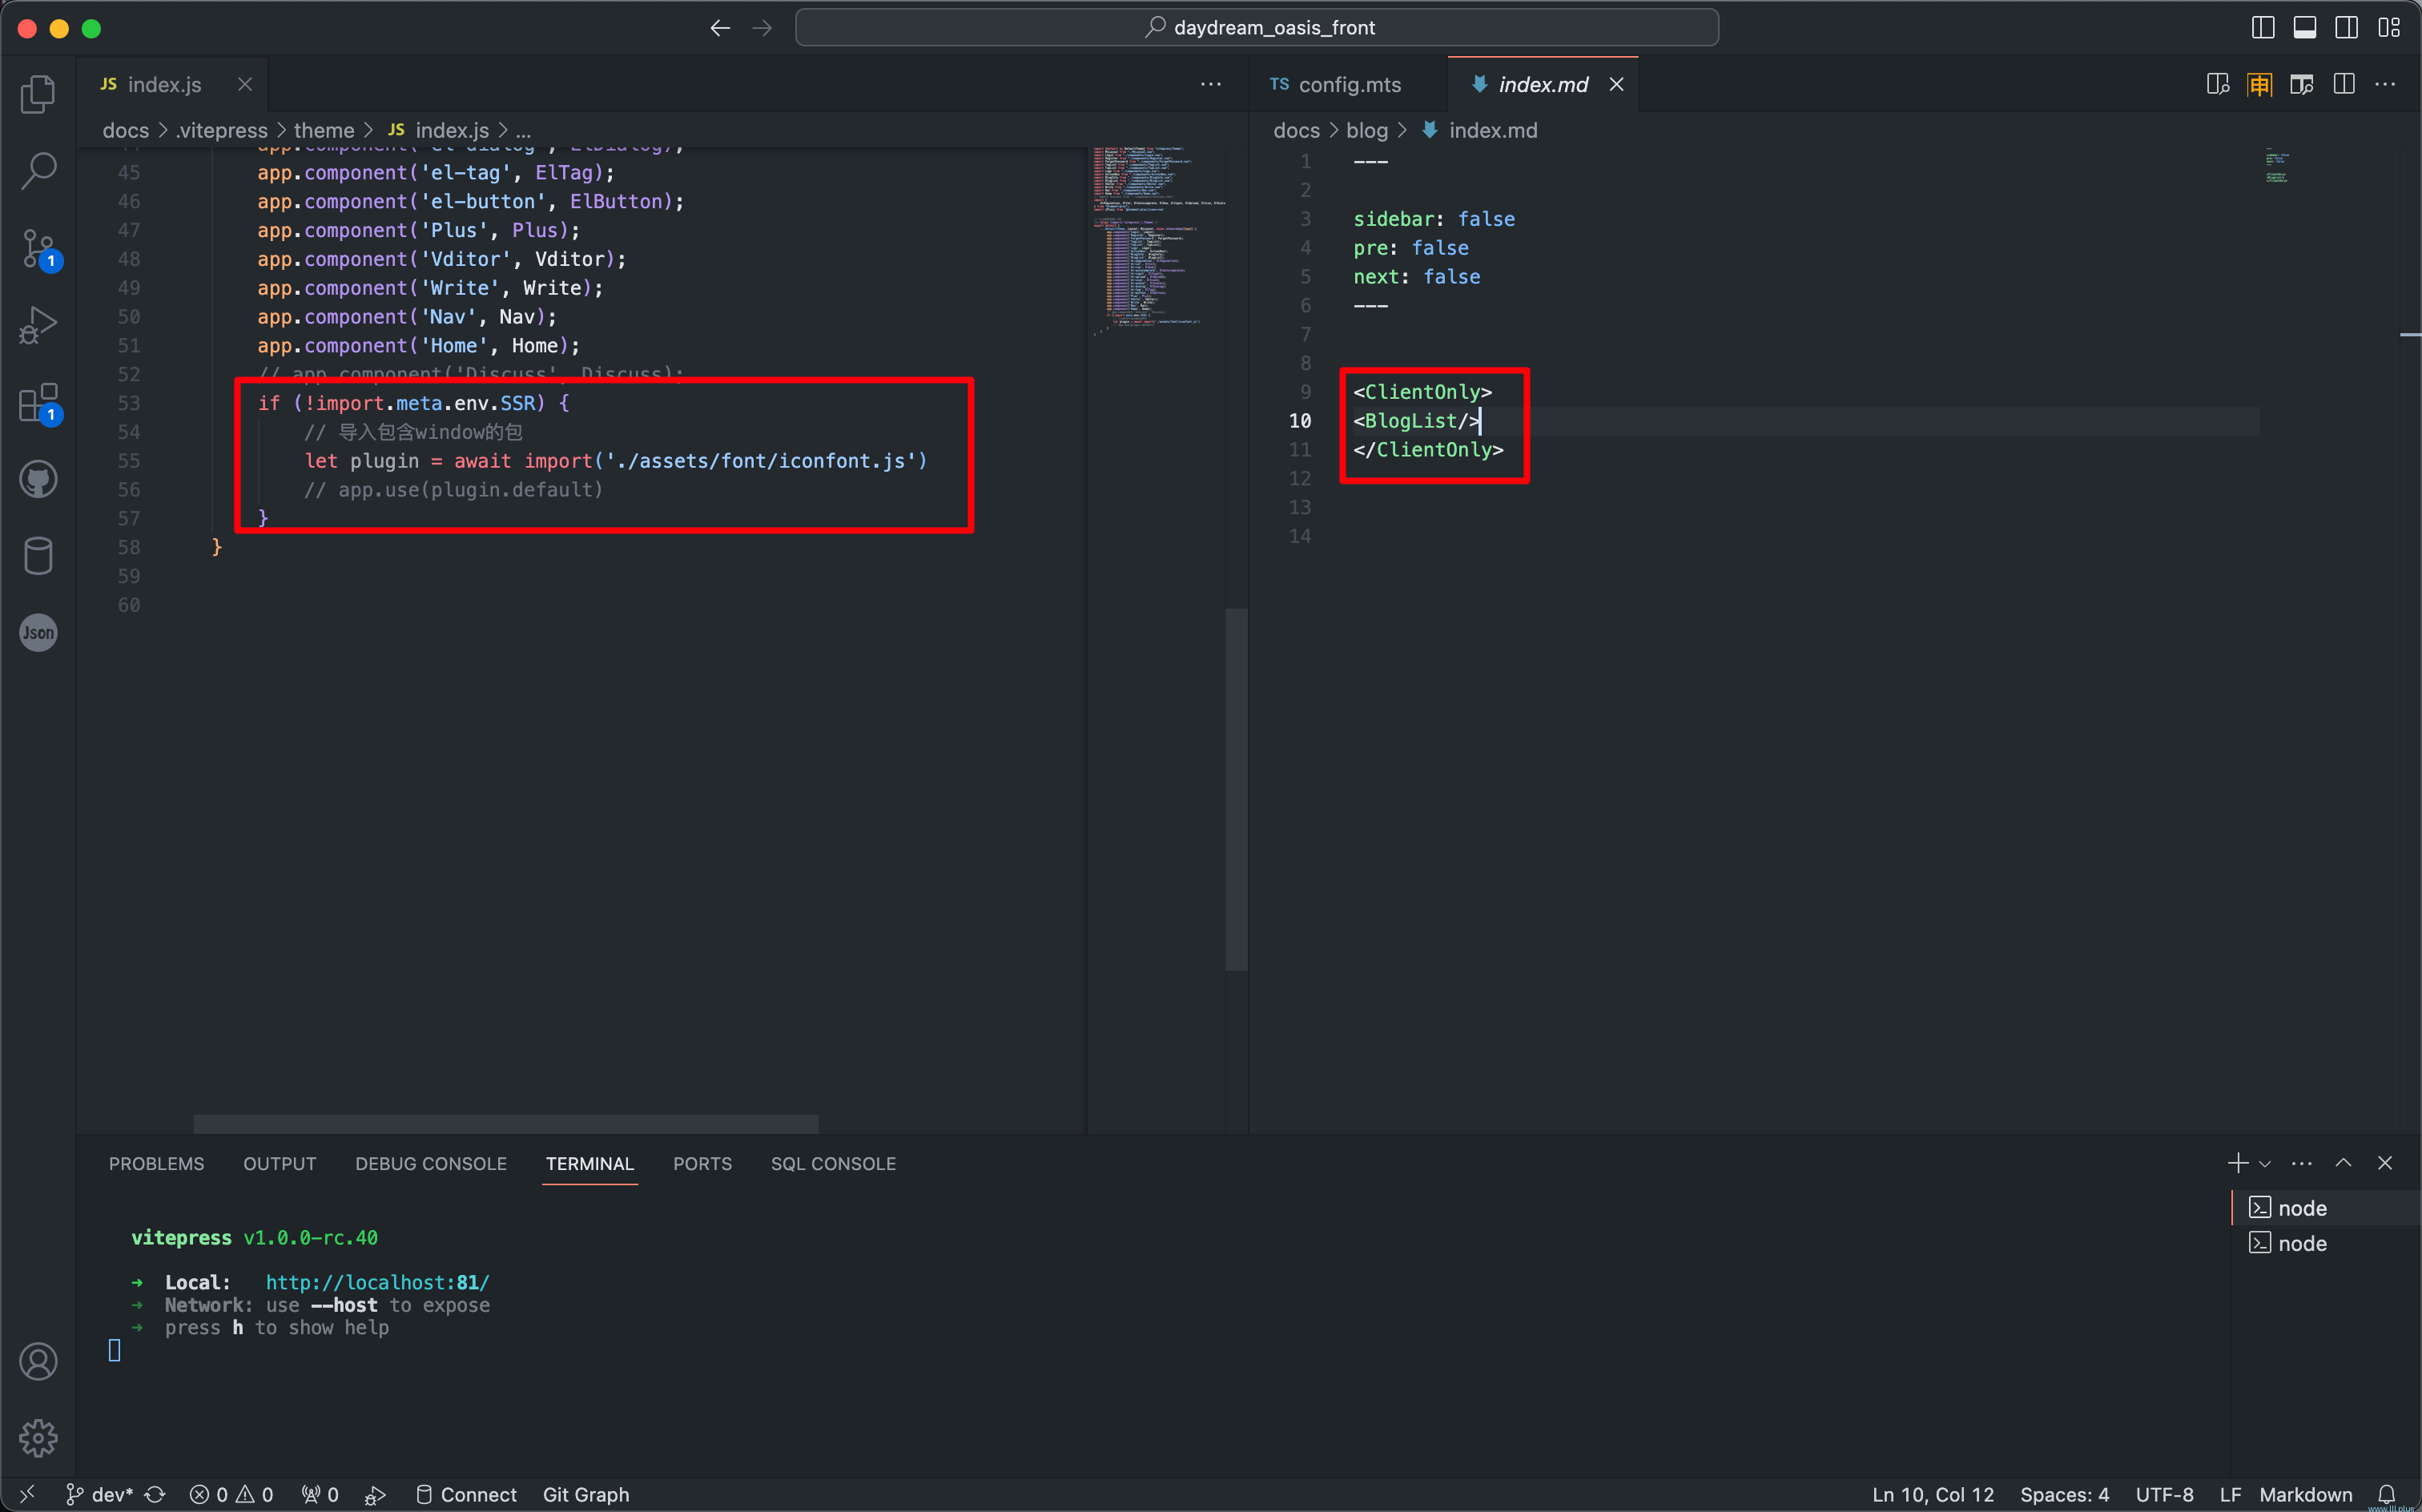Click the docs breadcrumb in the left editor

point(126,131)
